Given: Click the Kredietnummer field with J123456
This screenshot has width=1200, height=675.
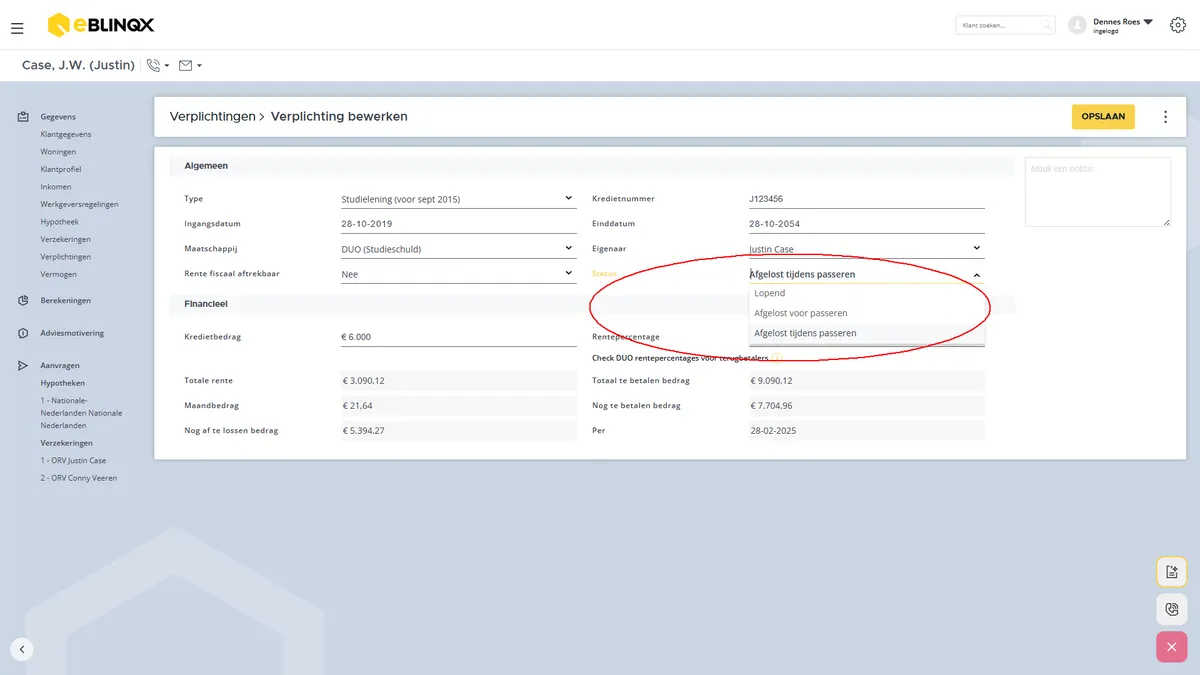Looking at the screenshot, I should tap(867, 199).
